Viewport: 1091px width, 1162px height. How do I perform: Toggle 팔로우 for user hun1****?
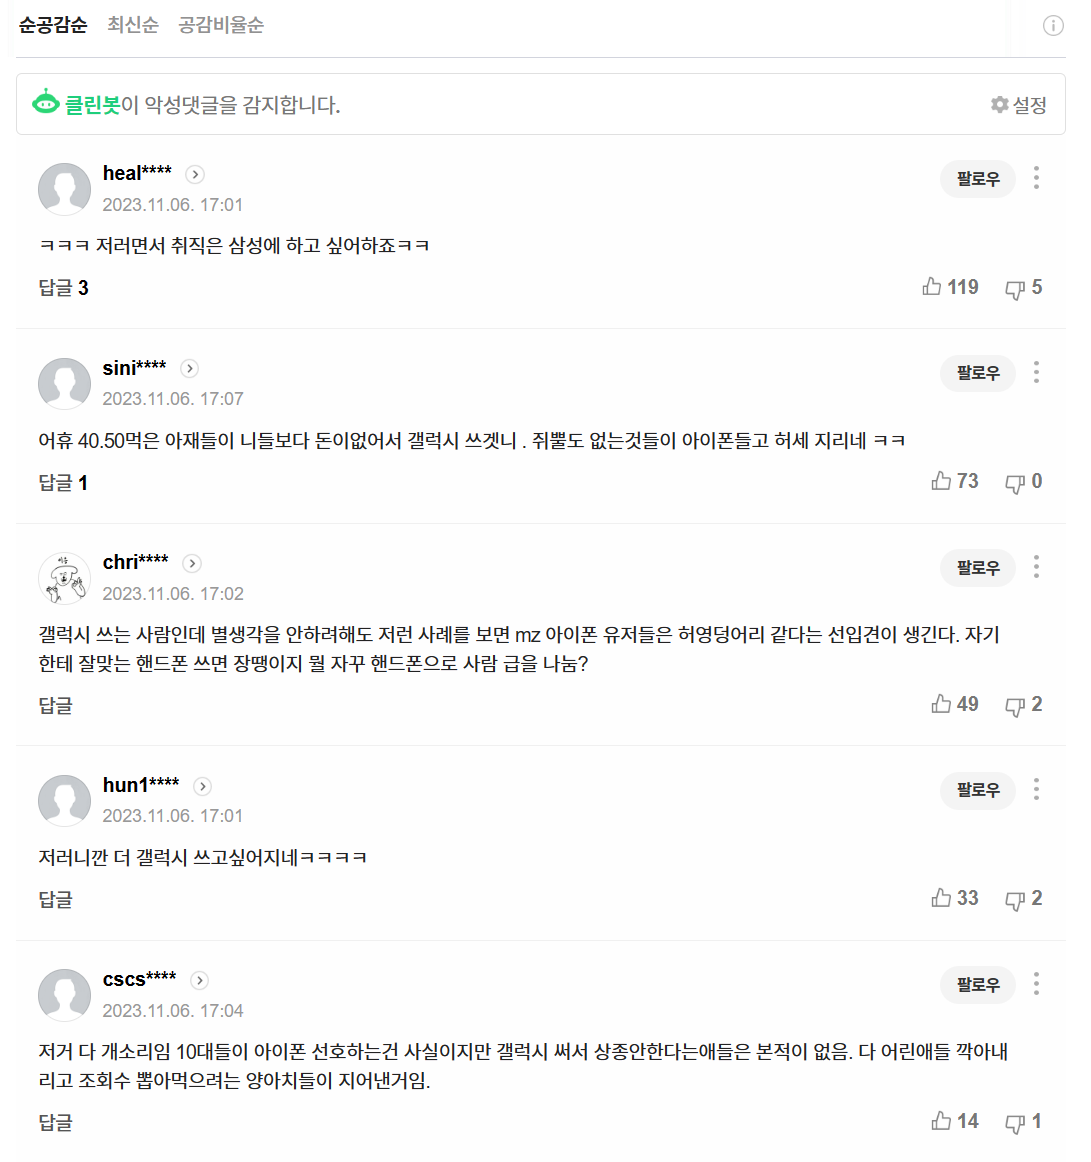(977, 790)
